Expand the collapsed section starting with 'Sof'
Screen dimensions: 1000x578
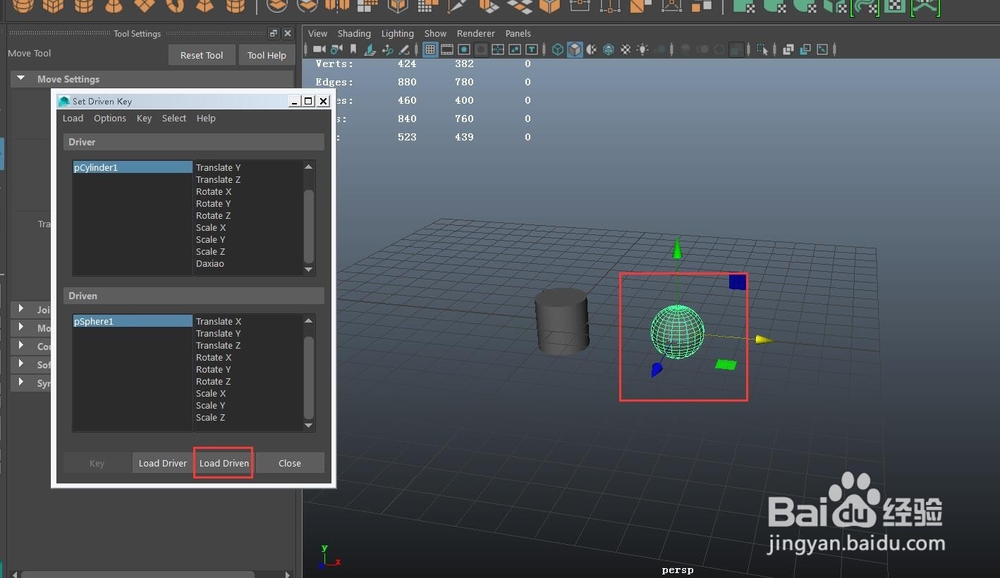pyautogui.click(x=21, y=364)
